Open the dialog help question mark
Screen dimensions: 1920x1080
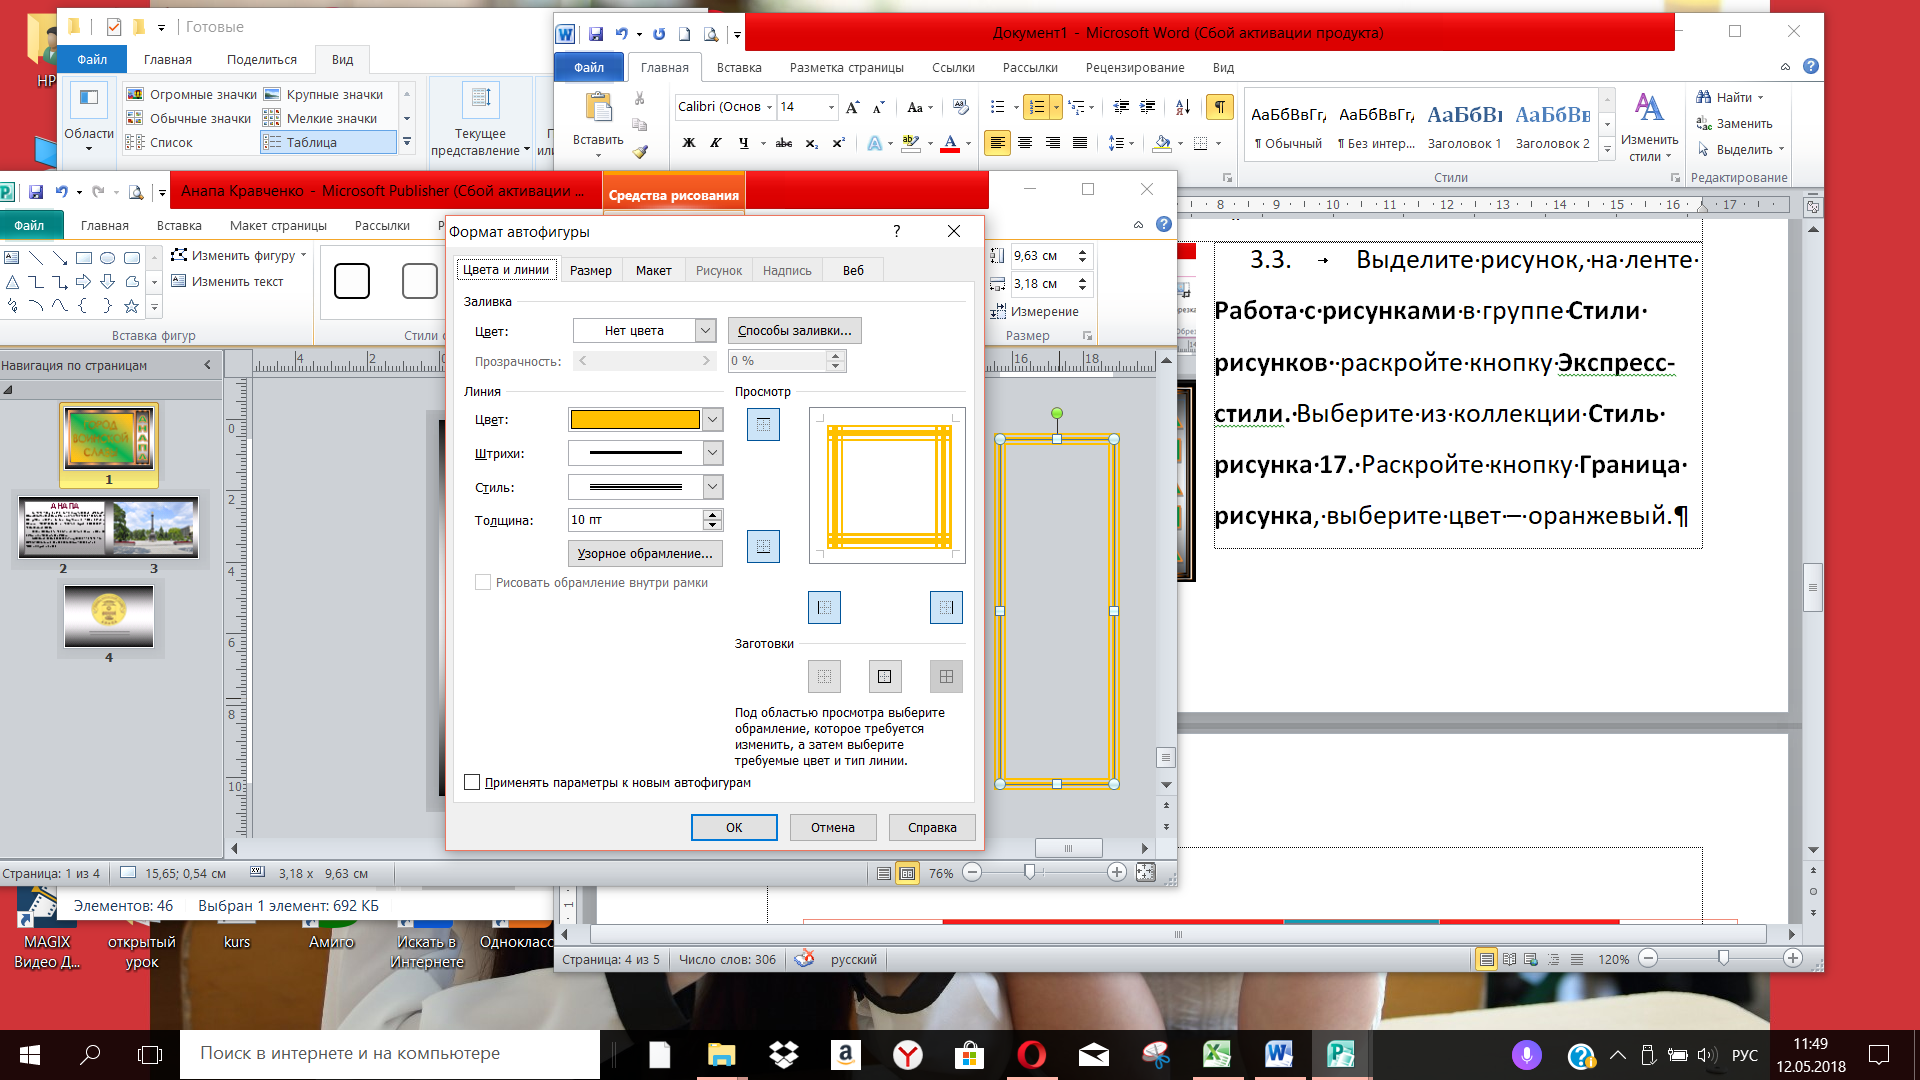point(897,231)
